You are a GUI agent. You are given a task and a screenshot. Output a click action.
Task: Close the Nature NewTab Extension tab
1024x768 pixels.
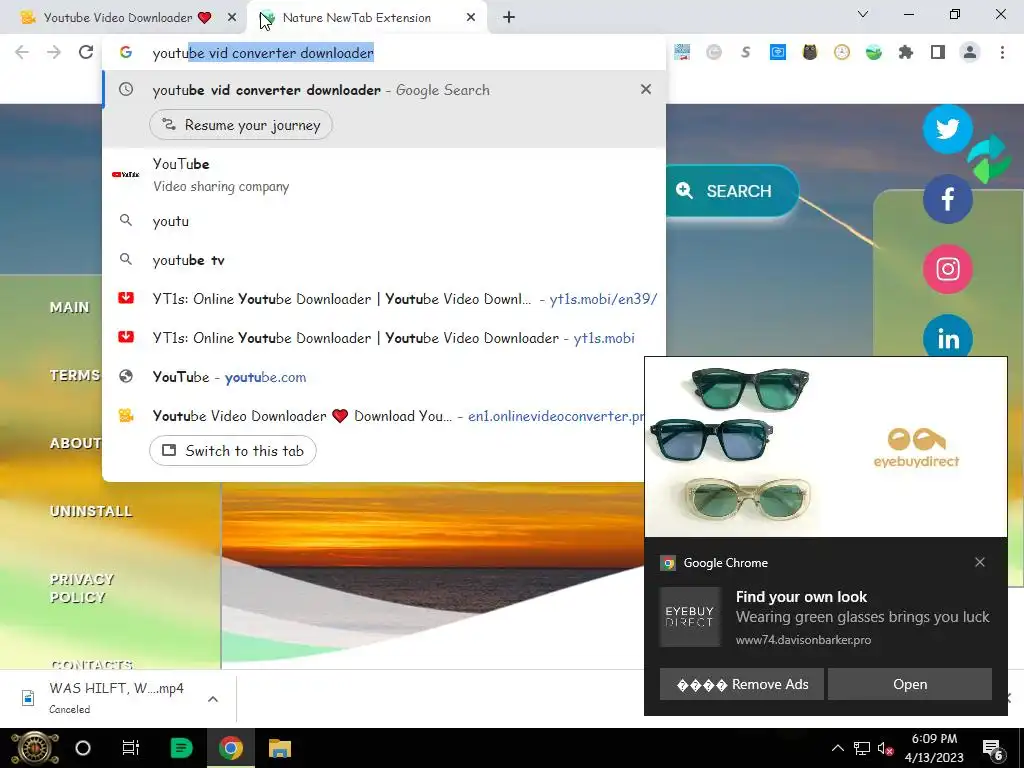pyautogui.click(x=471, y=18)
